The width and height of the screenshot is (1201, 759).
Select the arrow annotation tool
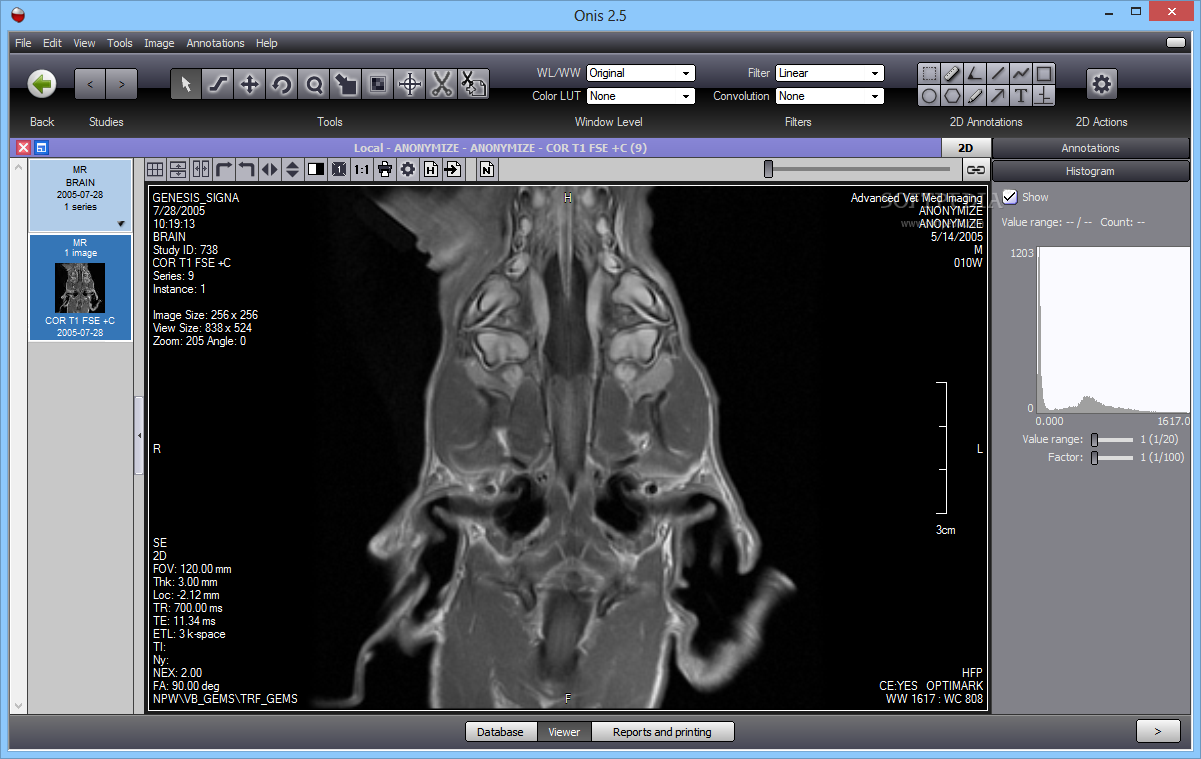pos(998,96)
